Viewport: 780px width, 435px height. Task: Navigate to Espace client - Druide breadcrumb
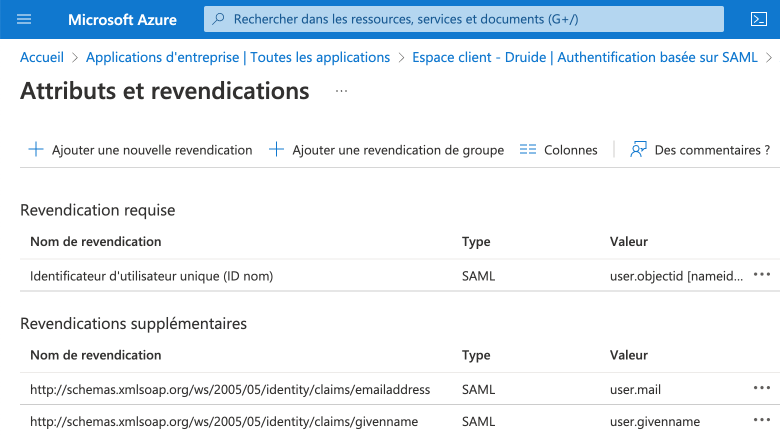[x=585, y=57]
